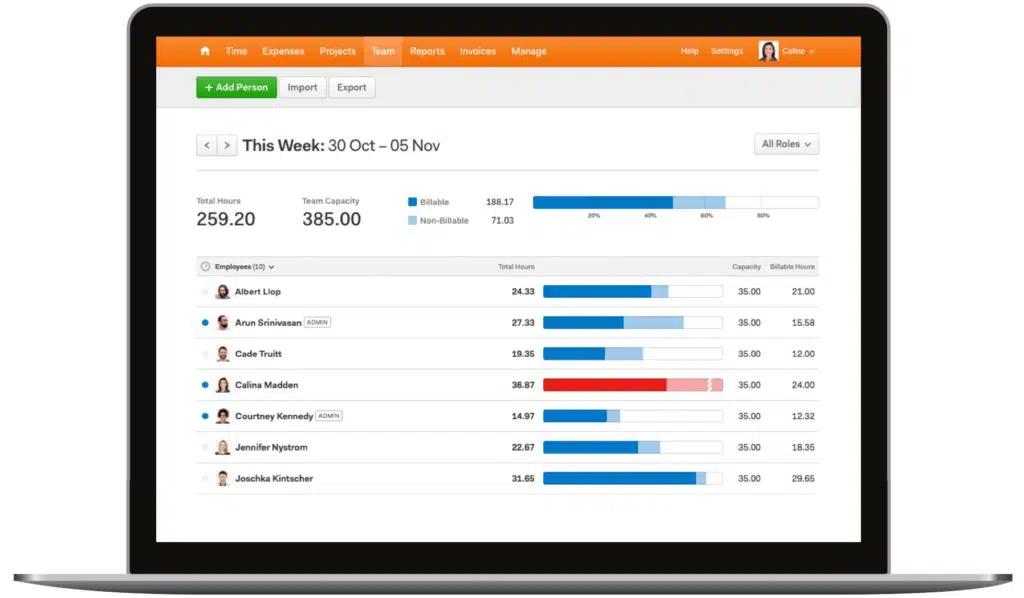This screenshot has height=598, width=1024.
Task: Open the Caline account menu
Action: coord(798,51)
